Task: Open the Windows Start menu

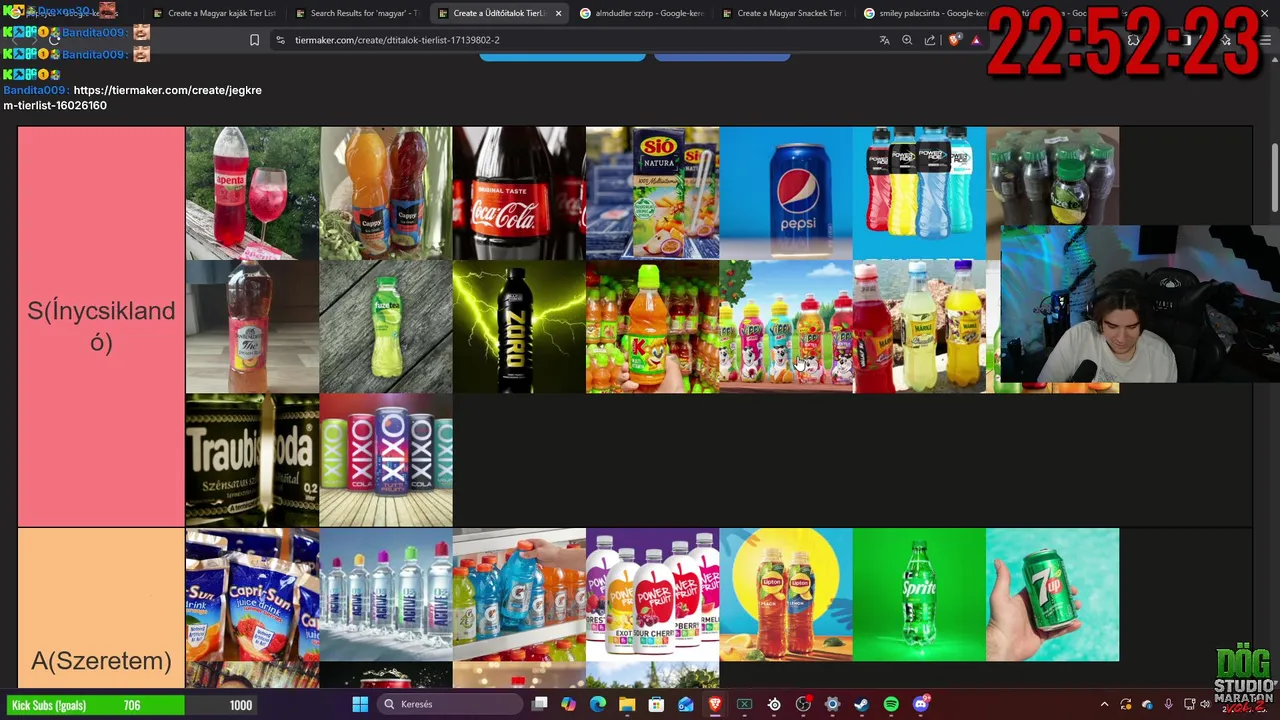Action: tap(360, 704)
